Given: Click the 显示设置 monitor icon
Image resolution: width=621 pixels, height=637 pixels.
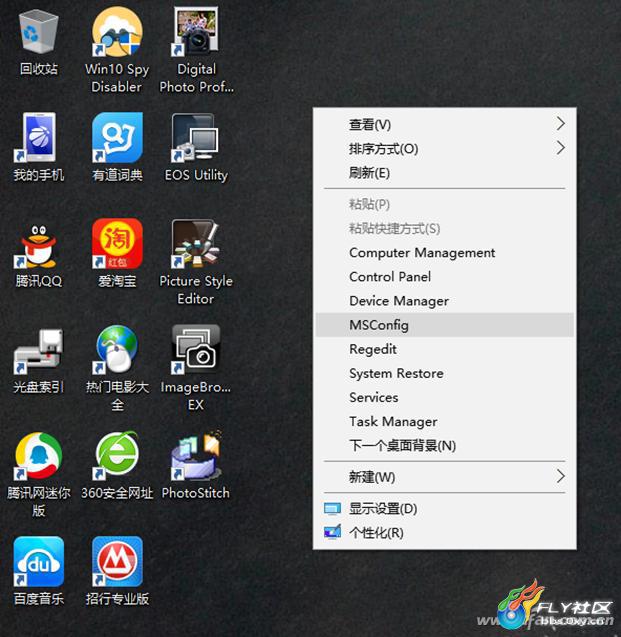Looking at the screenshot, I should point(332,509).
